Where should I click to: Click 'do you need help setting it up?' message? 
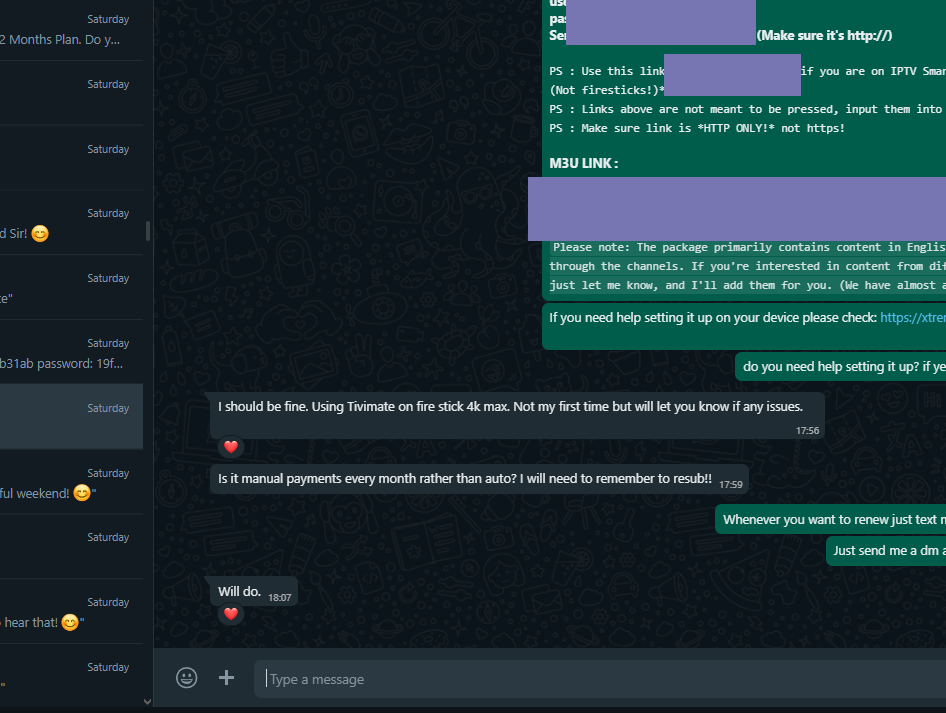[x=840, y=367]
